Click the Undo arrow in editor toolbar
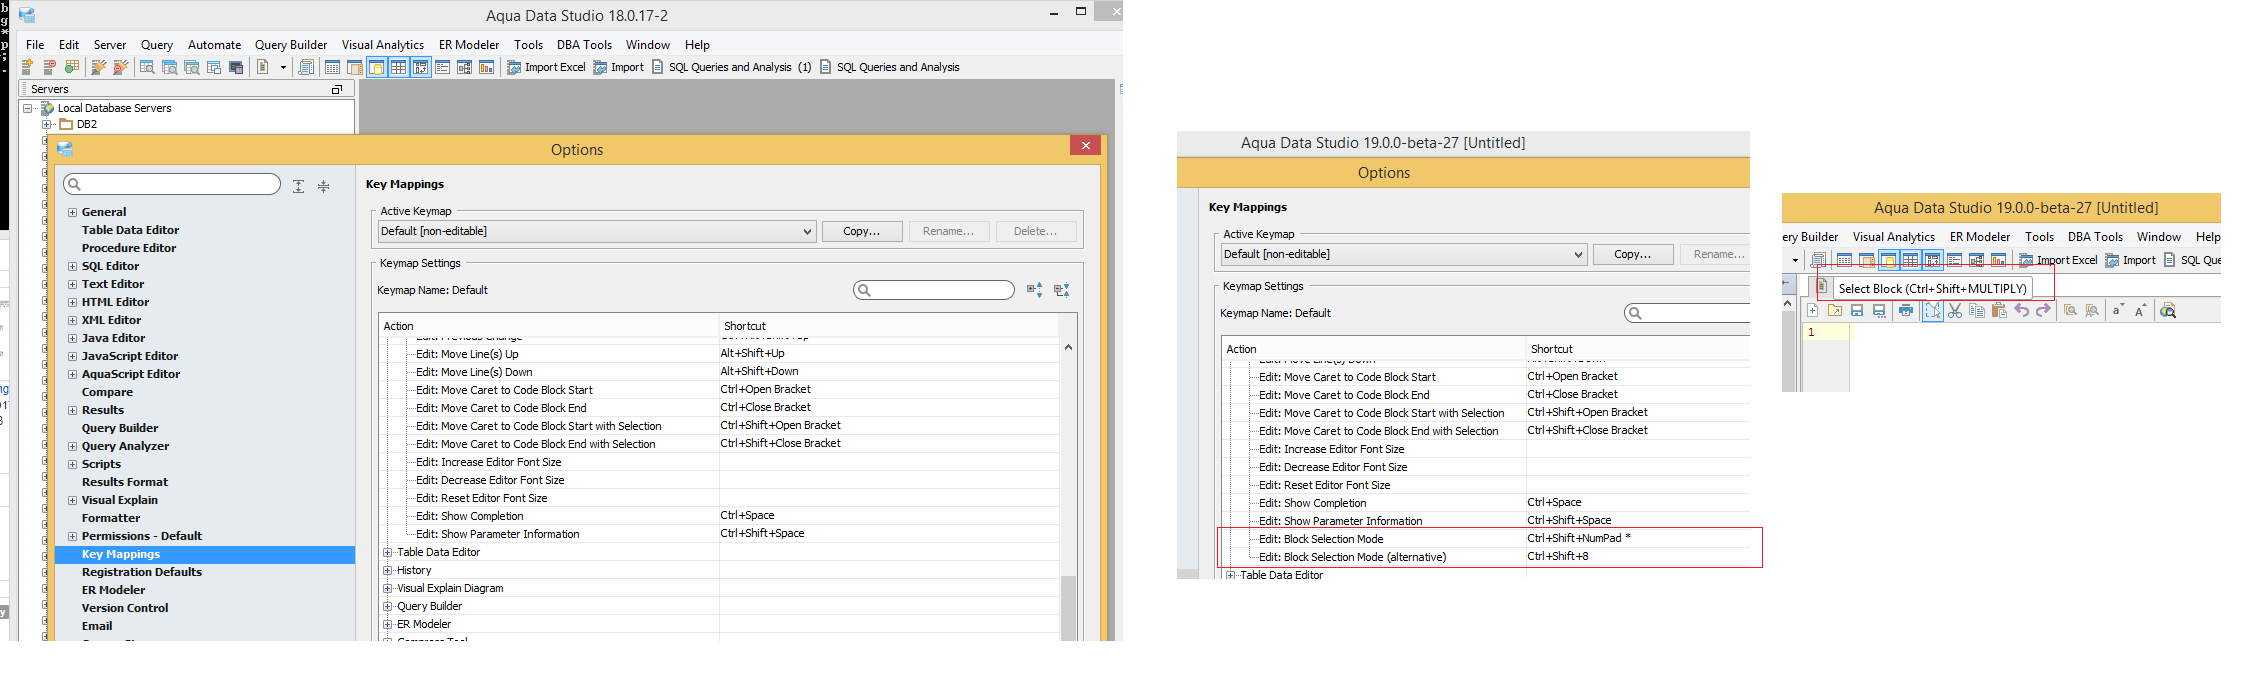This screenshot has height=690, width=2266. (2022, 310)
